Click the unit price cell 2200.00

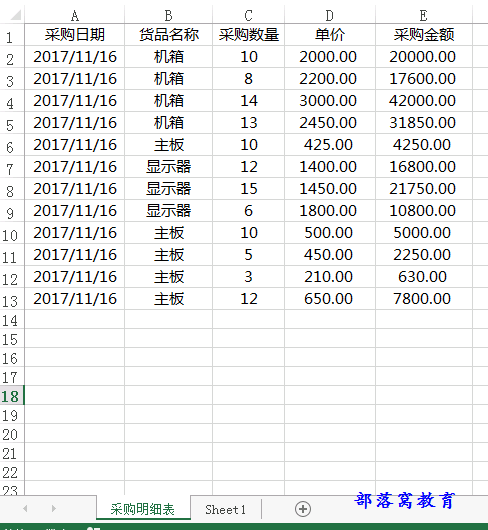[x=330, y=79]
